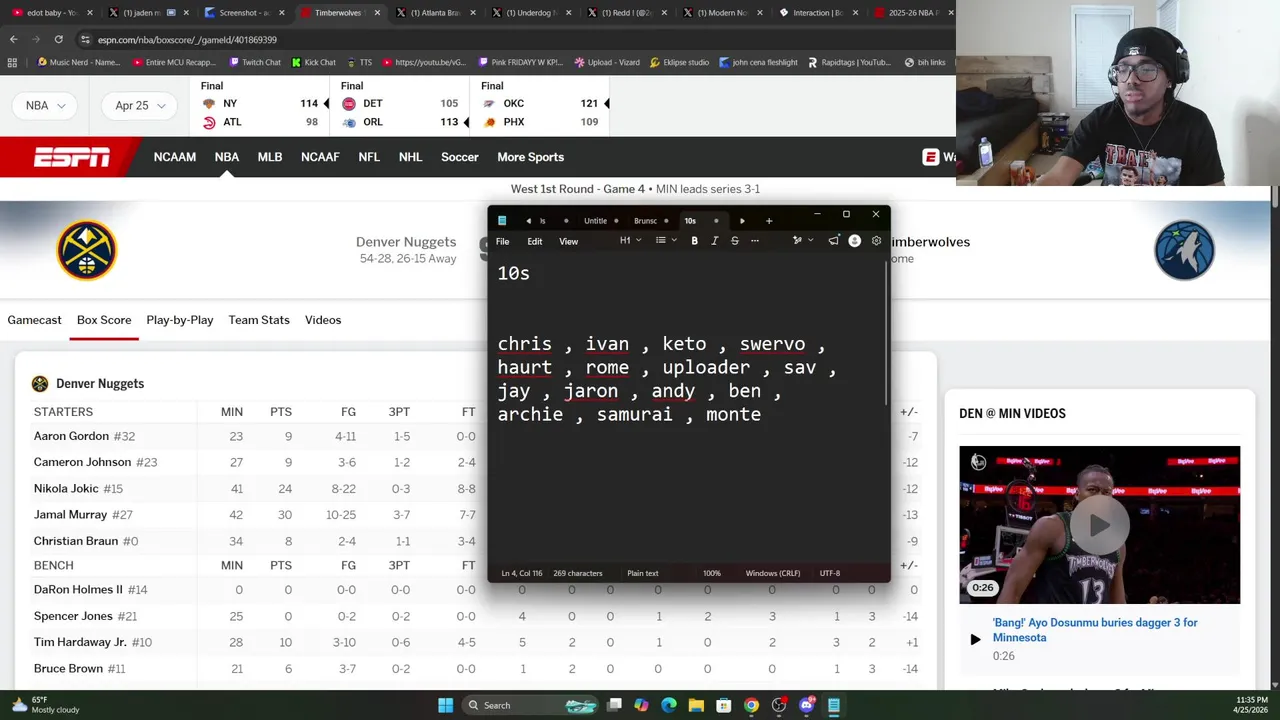1280x720 pixels.
Task: Open Microsoft Edge from the taskbar
Action: pos(669,705)
